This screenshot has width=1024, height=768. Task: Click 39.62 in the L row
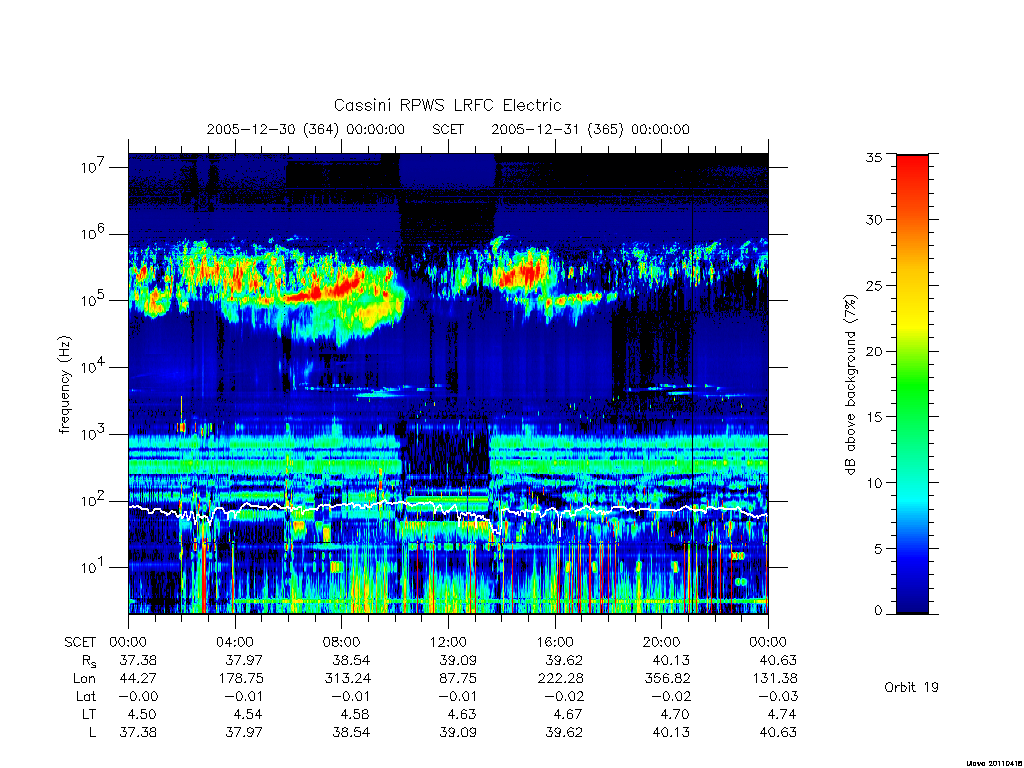click(564, 733)
